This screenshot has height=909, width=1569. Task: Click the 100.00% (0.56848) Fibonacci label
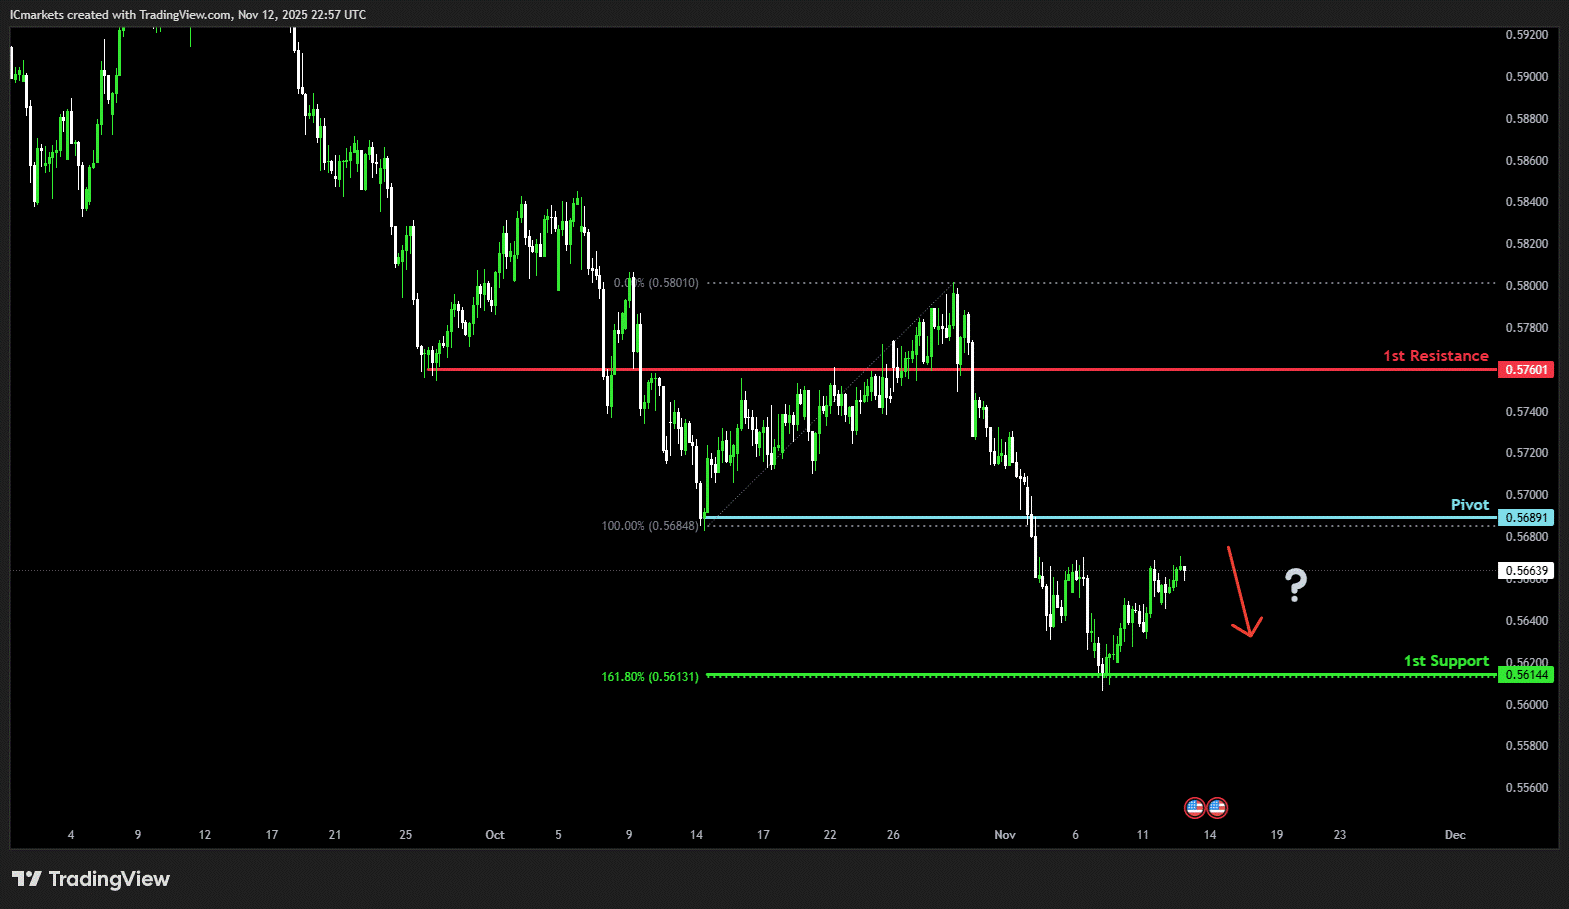click(650, 526)
